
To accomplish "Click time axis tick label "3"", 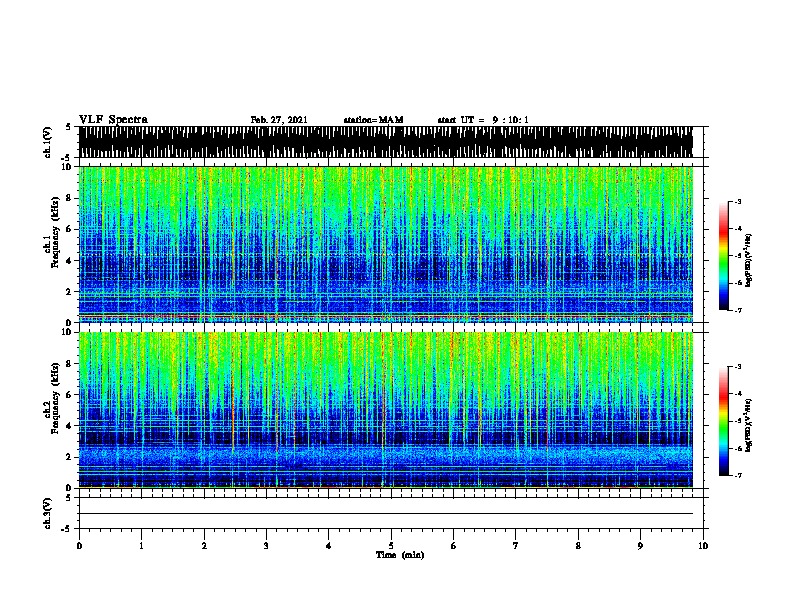I will [266, 545].
